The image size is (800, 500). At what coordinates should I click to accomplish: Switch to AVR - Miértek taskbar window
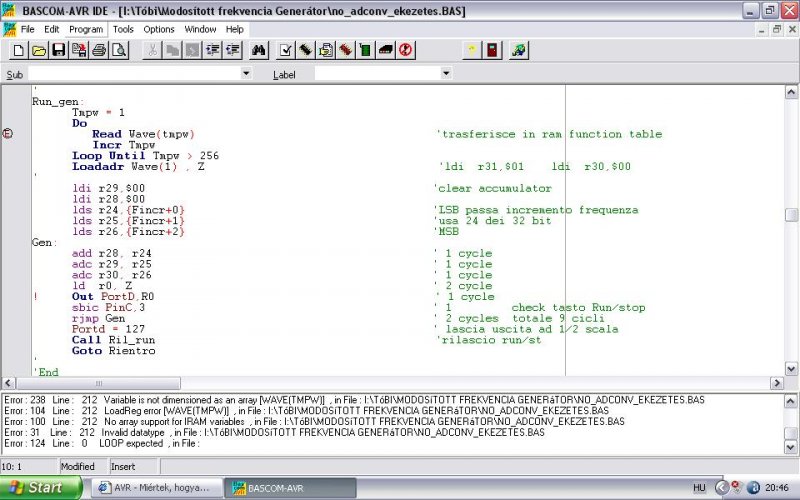pyautogui.click(x=157, y=488)
